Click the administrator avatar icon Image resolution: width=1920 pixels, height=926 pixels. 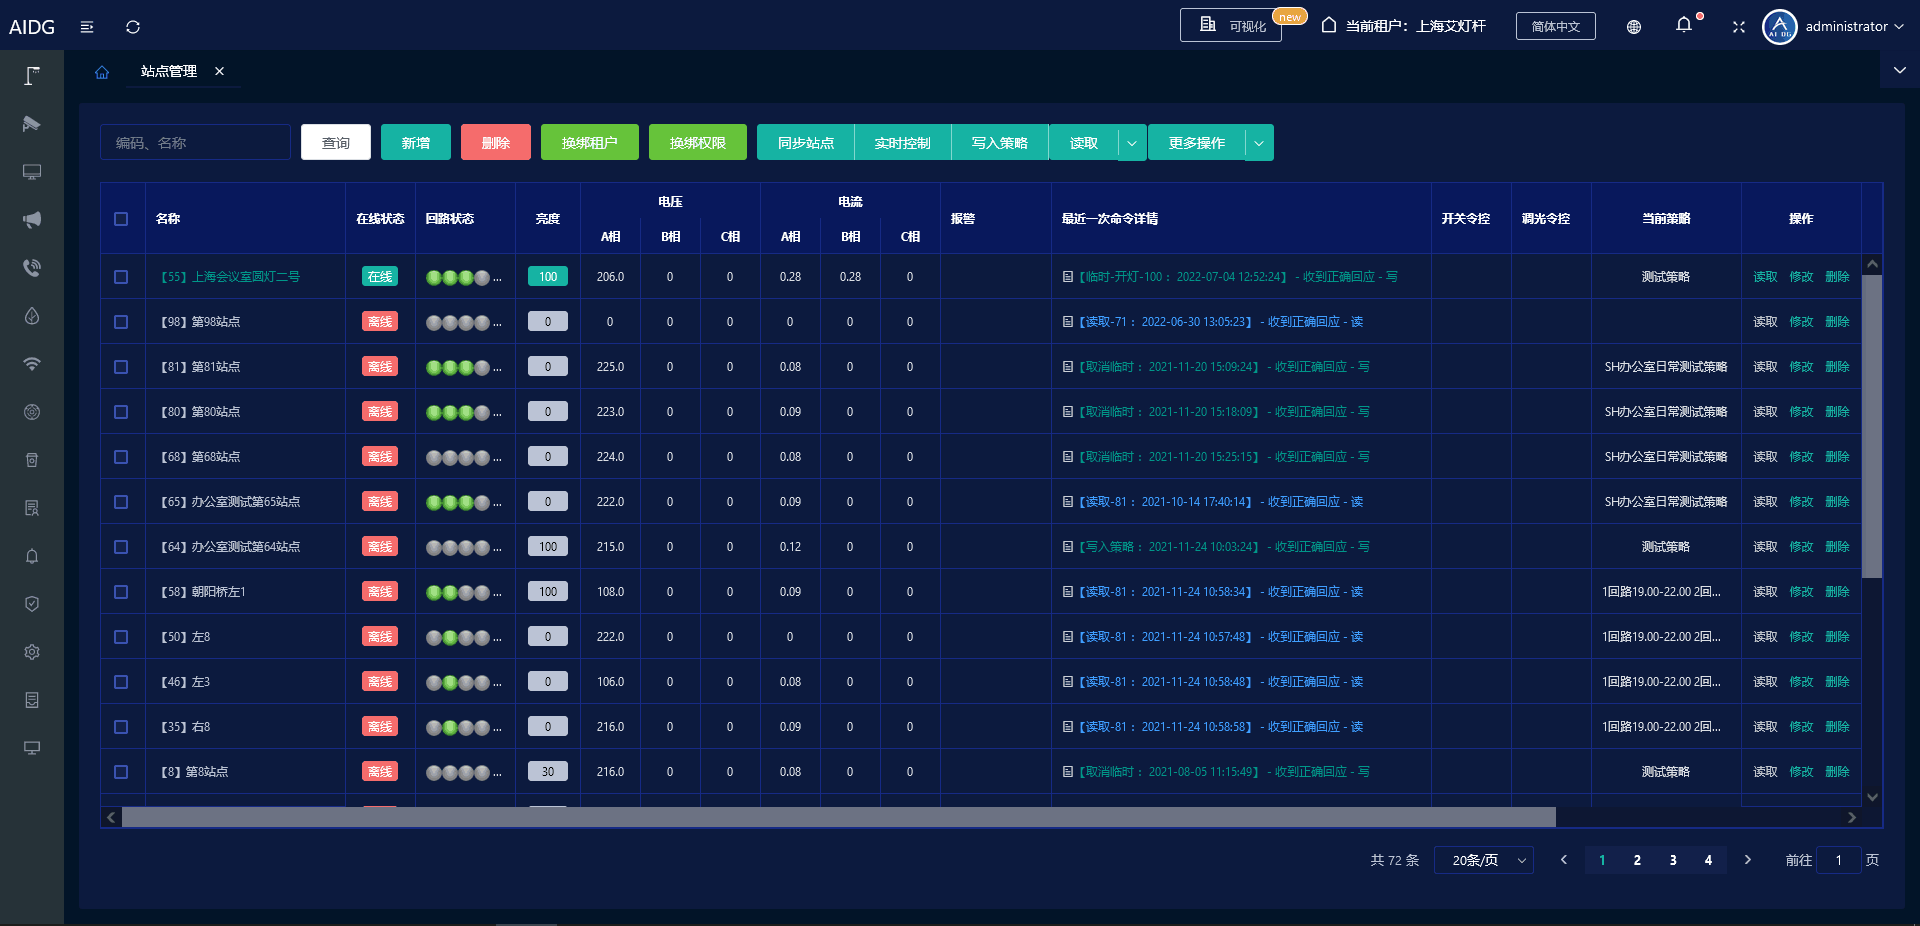(1780, 27)
